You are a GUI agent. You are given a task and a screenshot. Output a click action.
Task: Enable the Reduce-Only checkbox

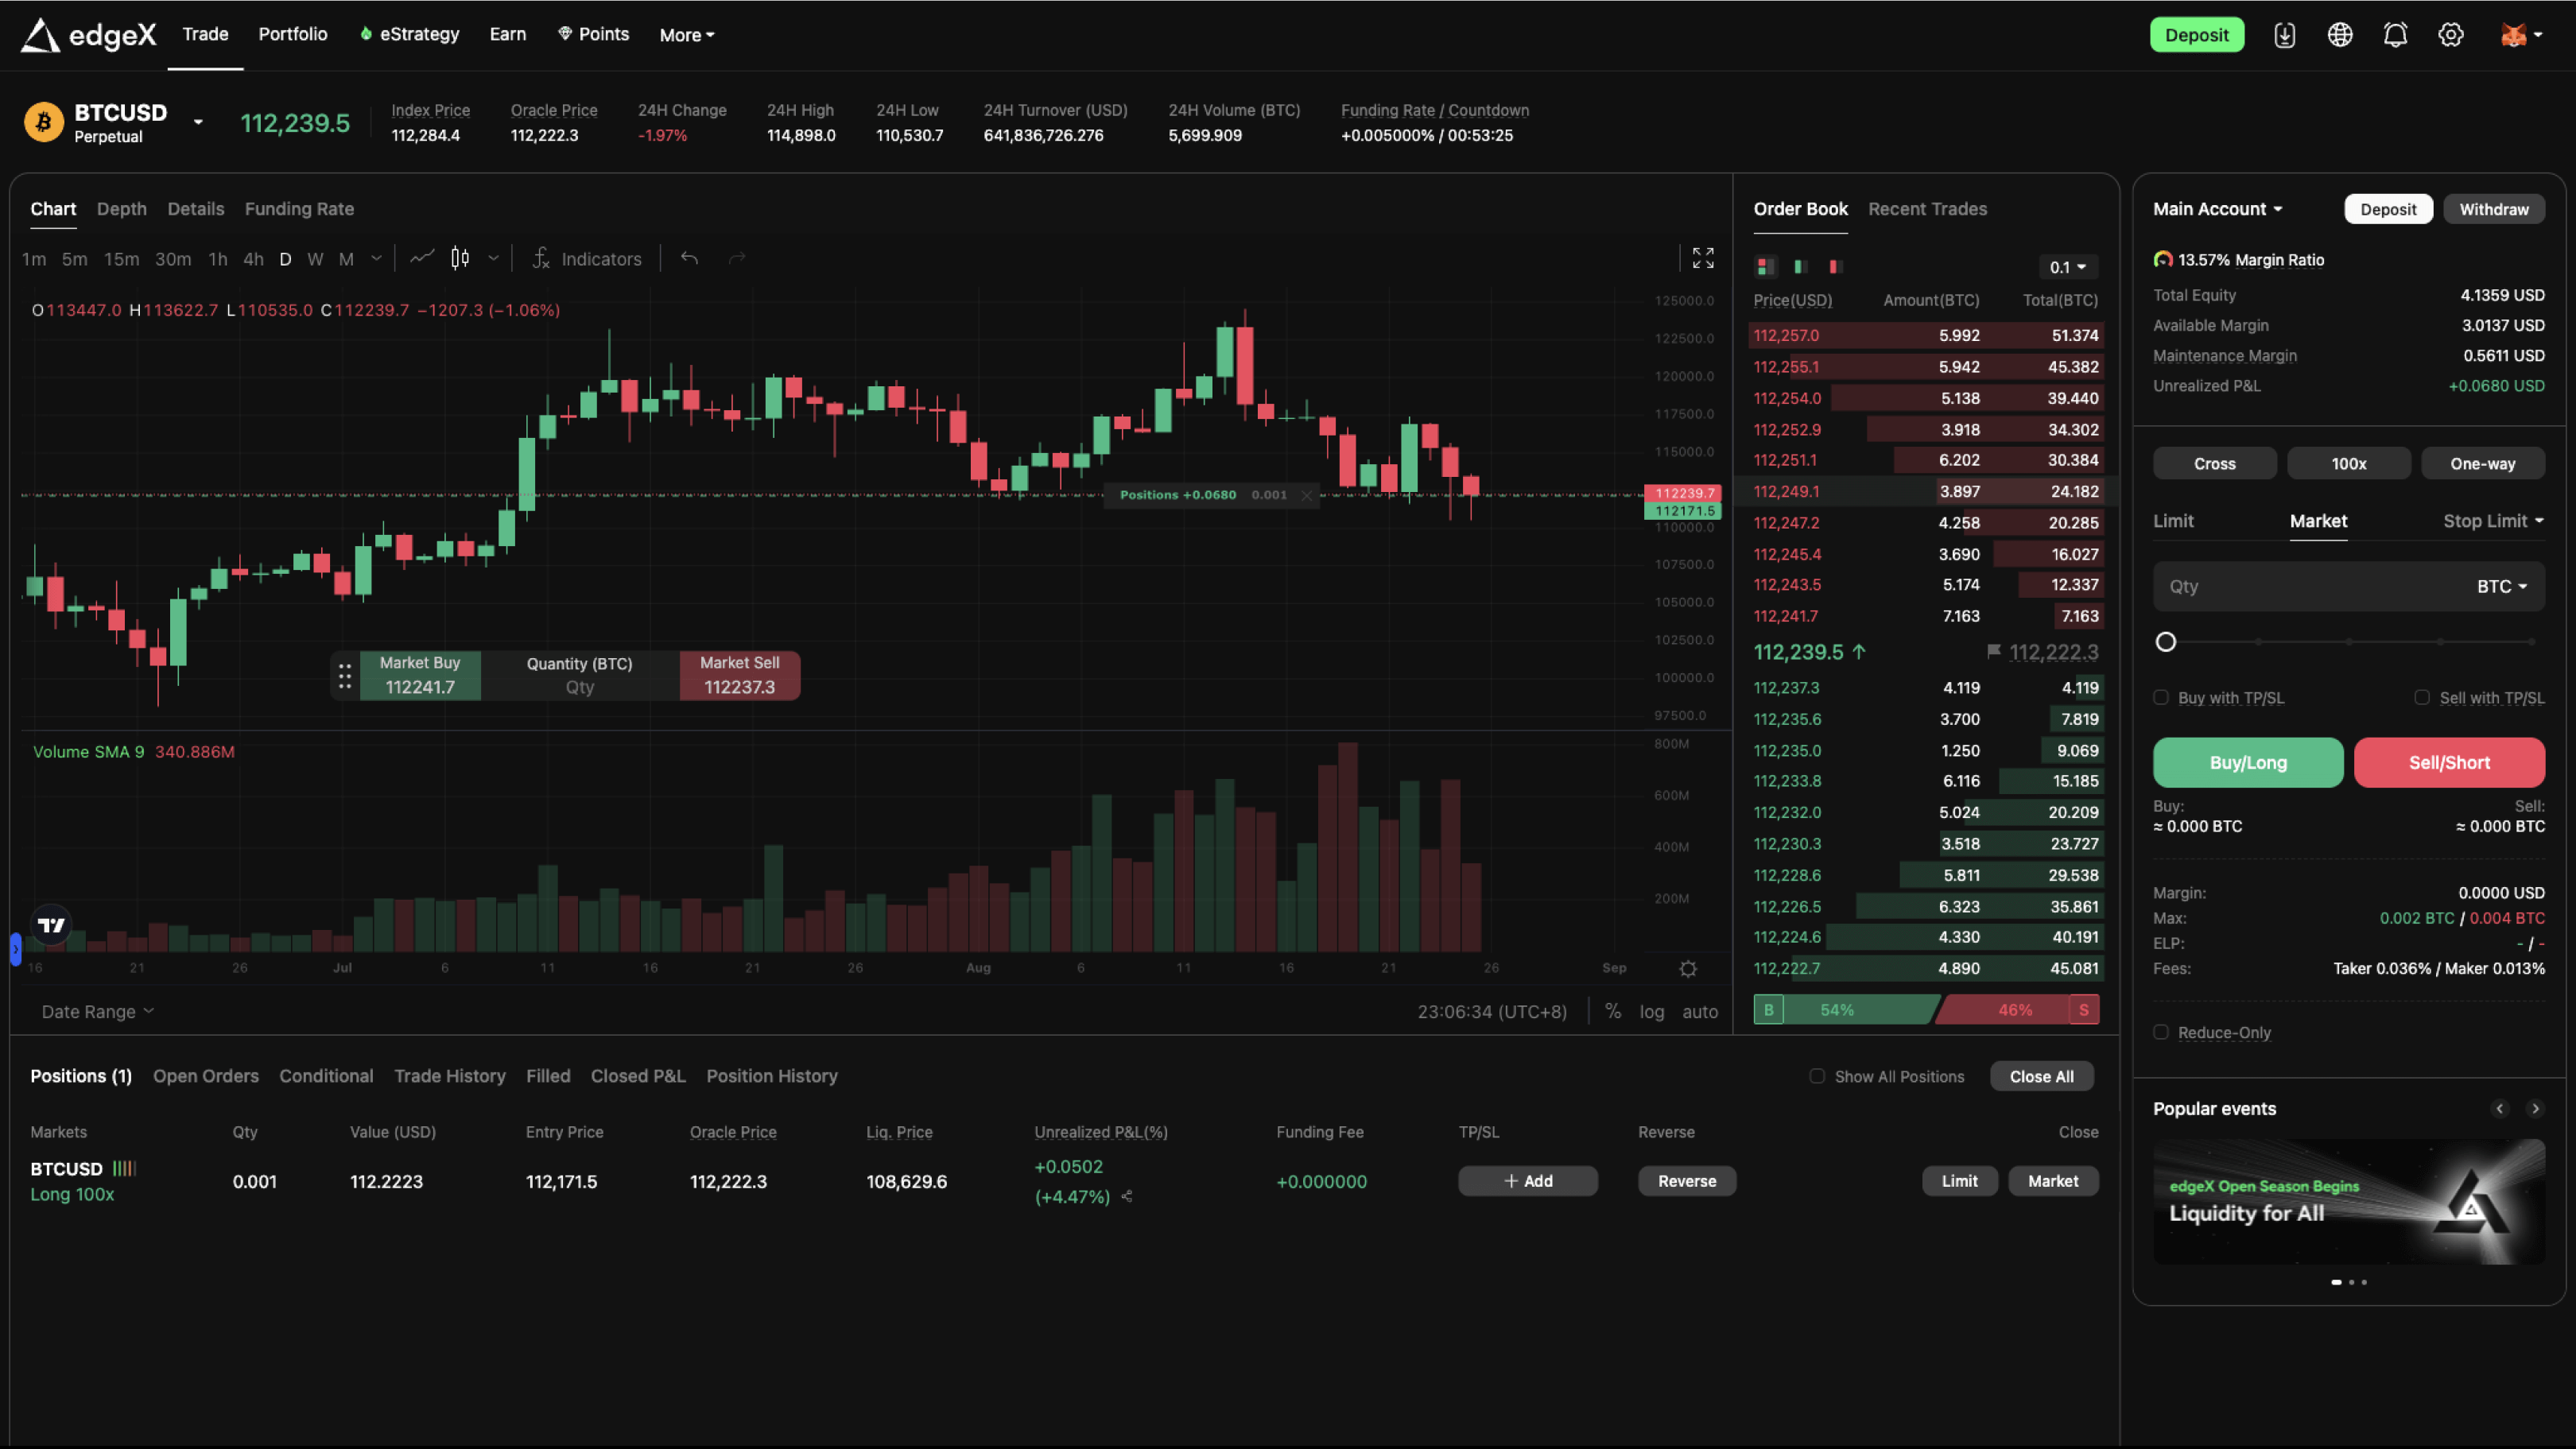2161,1032
